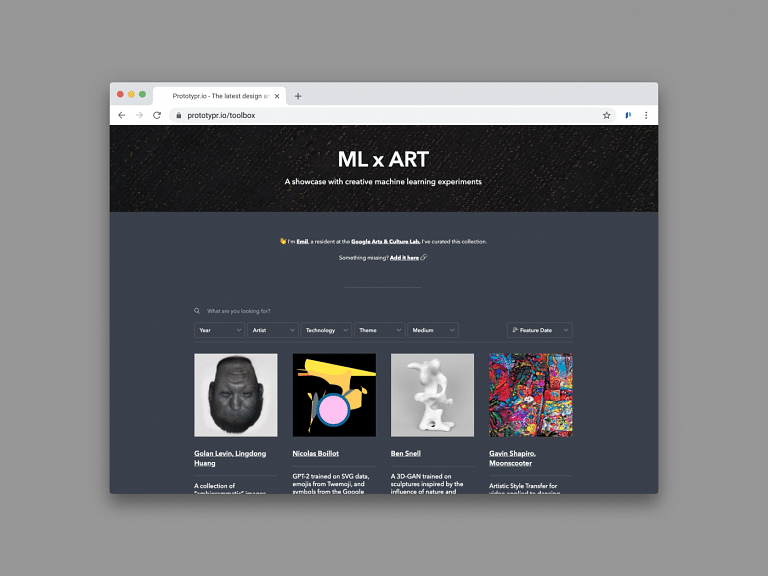Image resolution: width=768 pixels, height=576 pixels.
Task: Open the Theme filter dropdown
Action: (380, 330)
